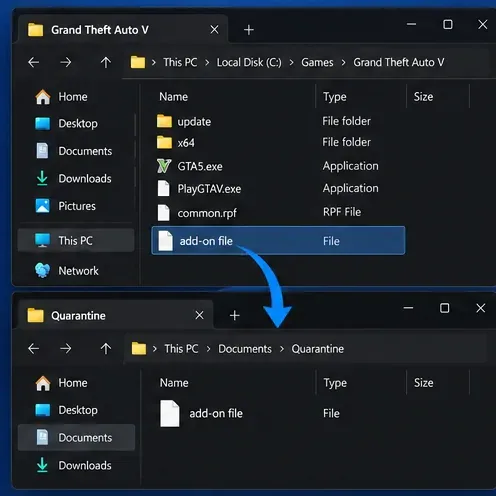This screenshot has height=496, width=496.
Task: Select the highlighted add-on file in GTA folder
Action: coord(278,241)
